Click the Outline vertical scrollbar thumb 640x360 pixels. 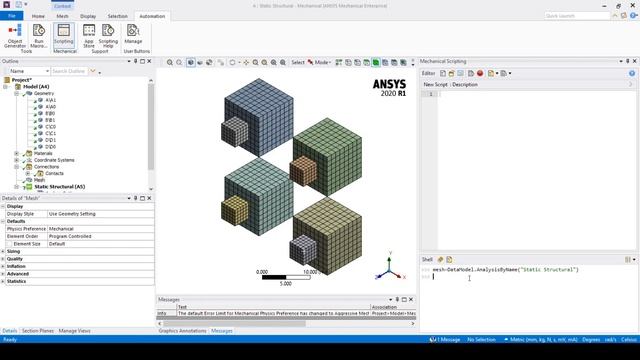(x=151, y=127)
